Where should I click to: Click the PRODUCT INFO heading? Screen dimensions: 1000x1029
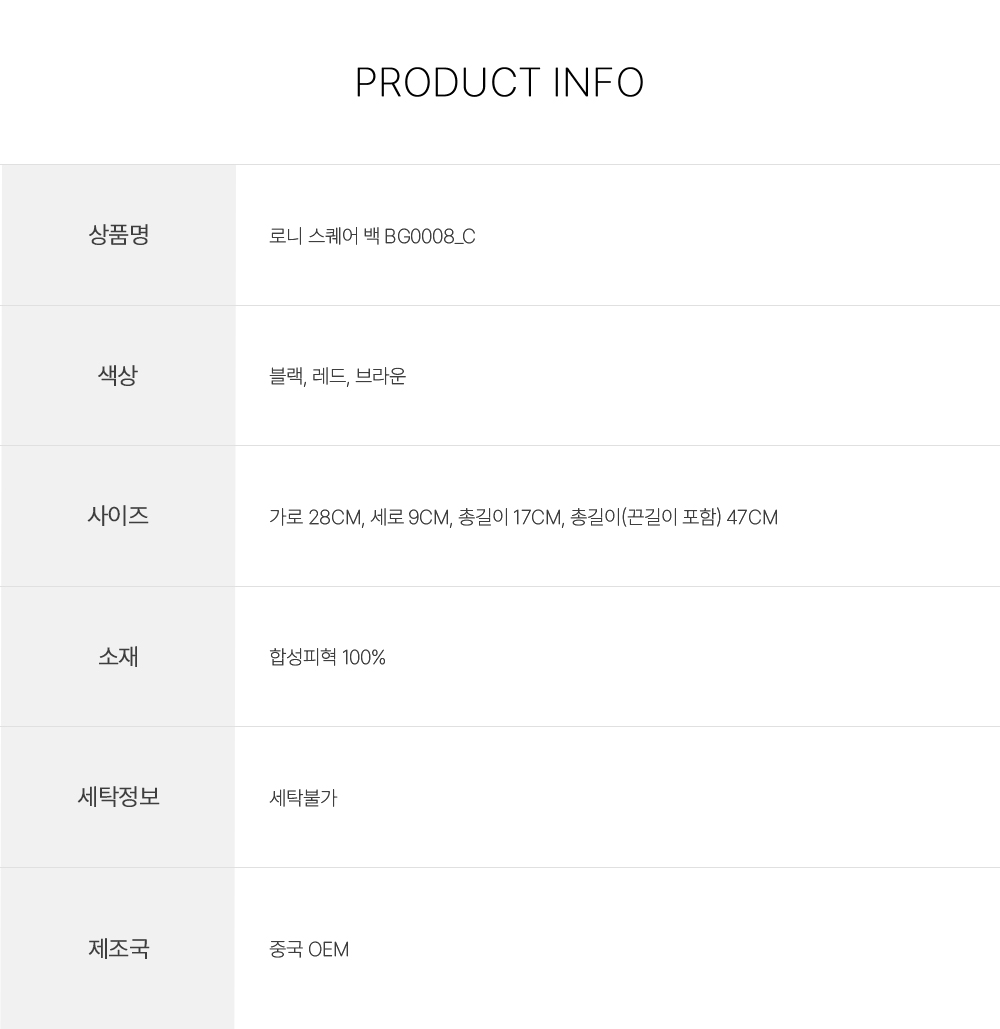[499, 83]
